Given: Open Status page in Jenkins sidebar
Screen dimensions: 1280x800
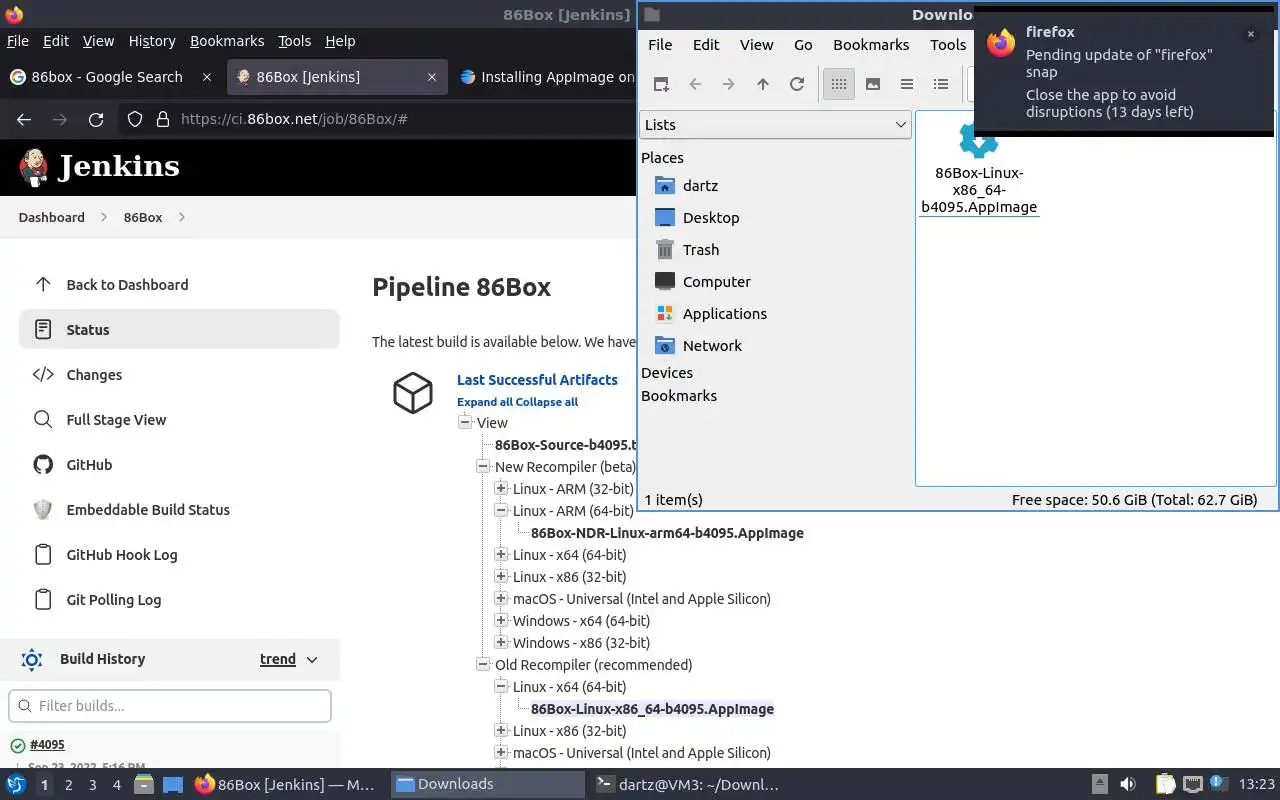Looking at the screenshot, I should pos(179,330).
